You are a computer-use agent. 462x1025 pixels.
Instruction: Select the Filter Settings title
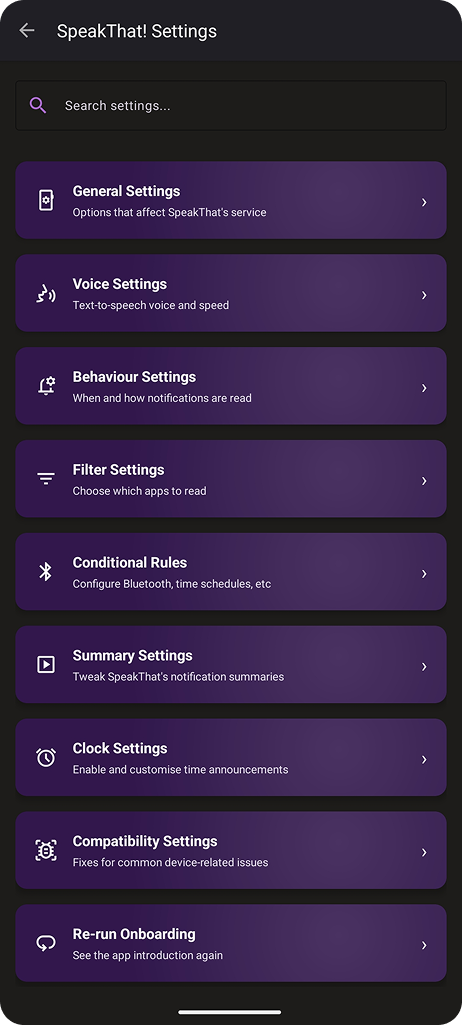(118, 469)
